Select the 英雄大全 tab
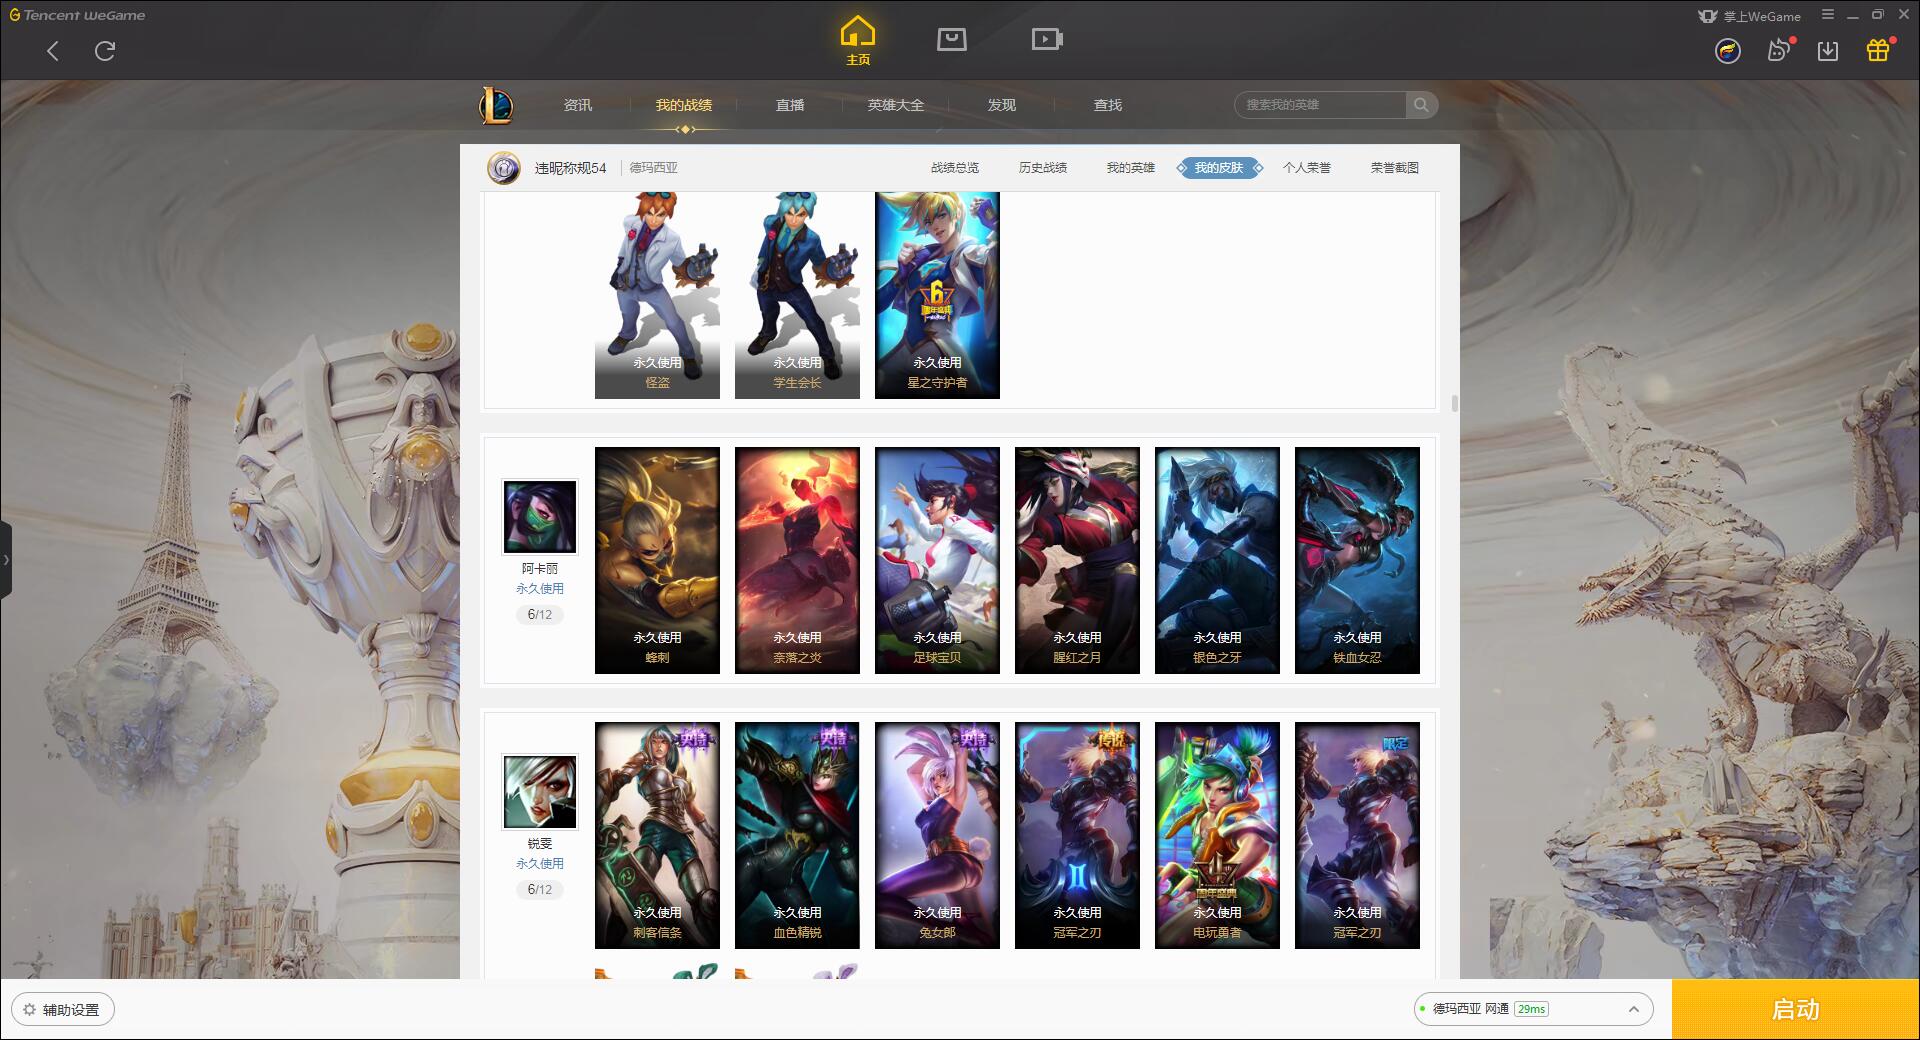The height and width of the screenshot is (1040, 1920). (x=896, y=105)
